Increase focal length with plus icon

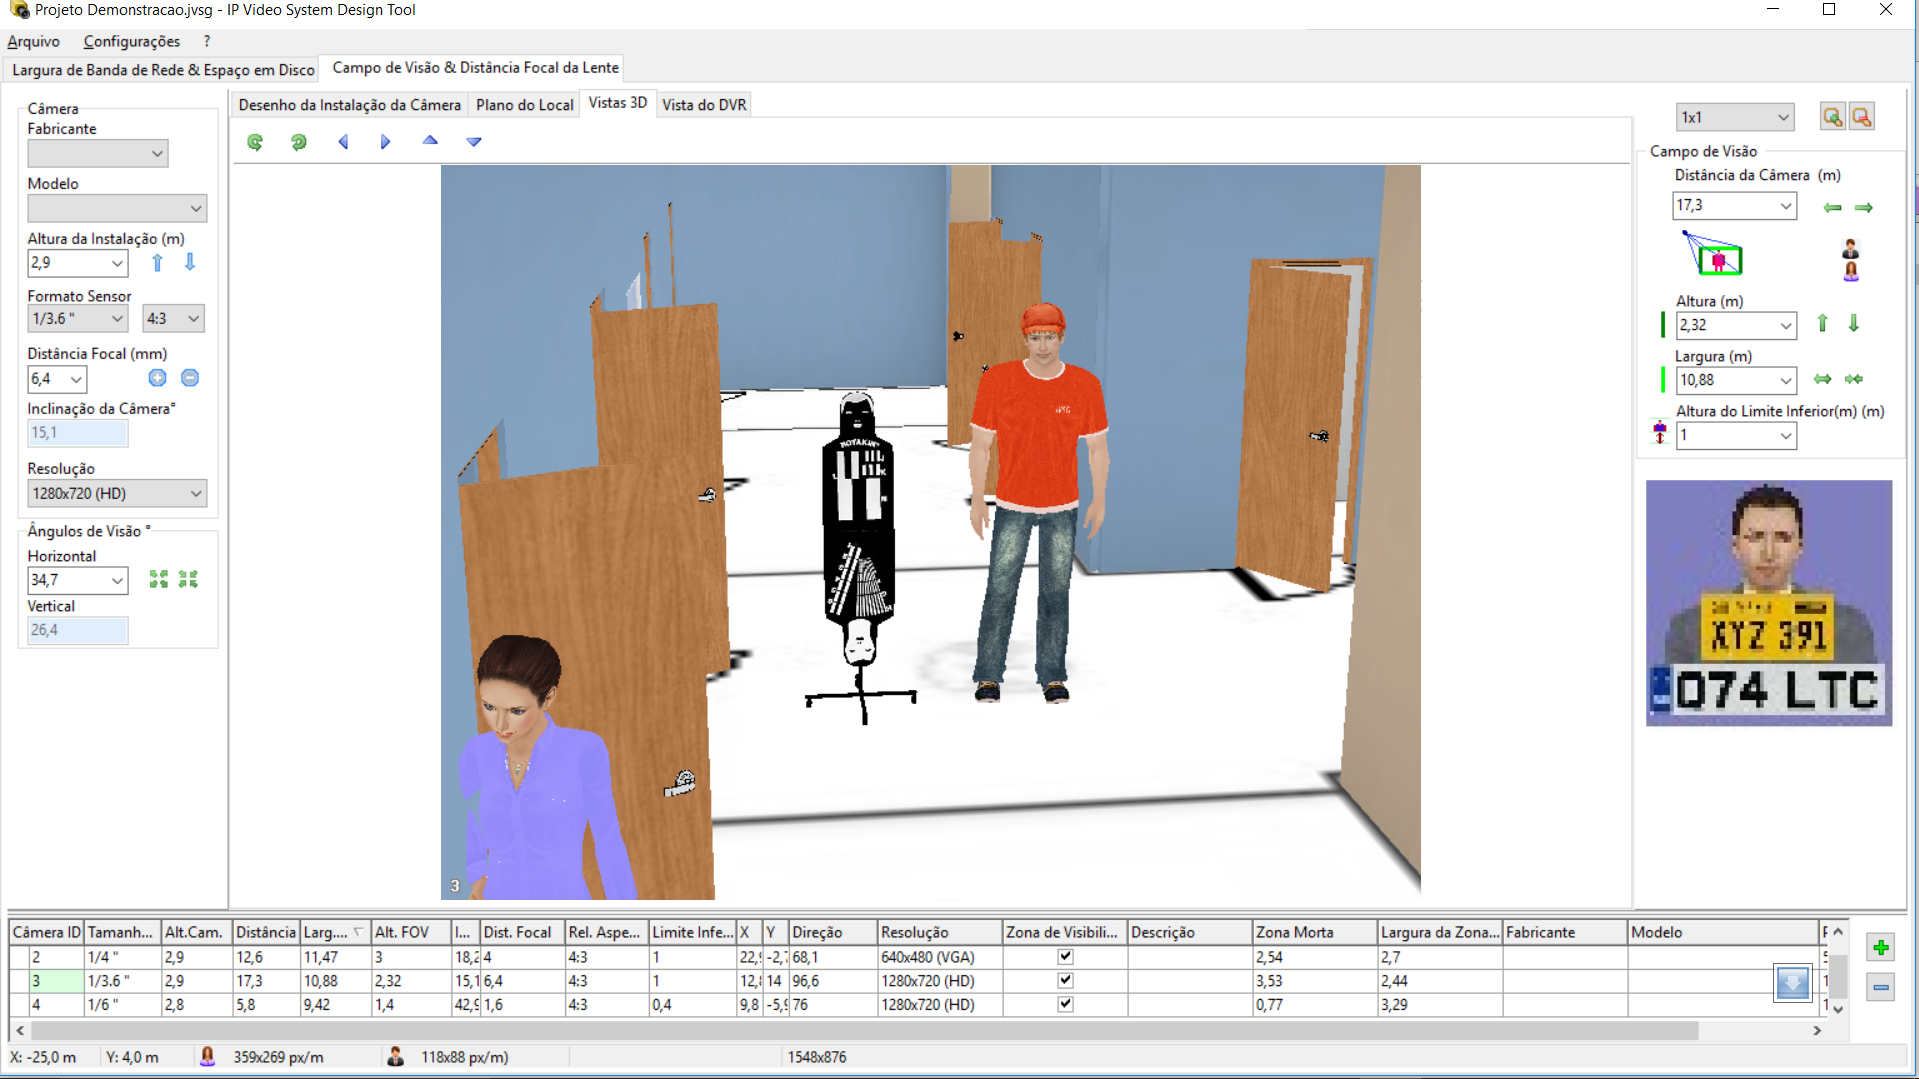tap(157, 378)
